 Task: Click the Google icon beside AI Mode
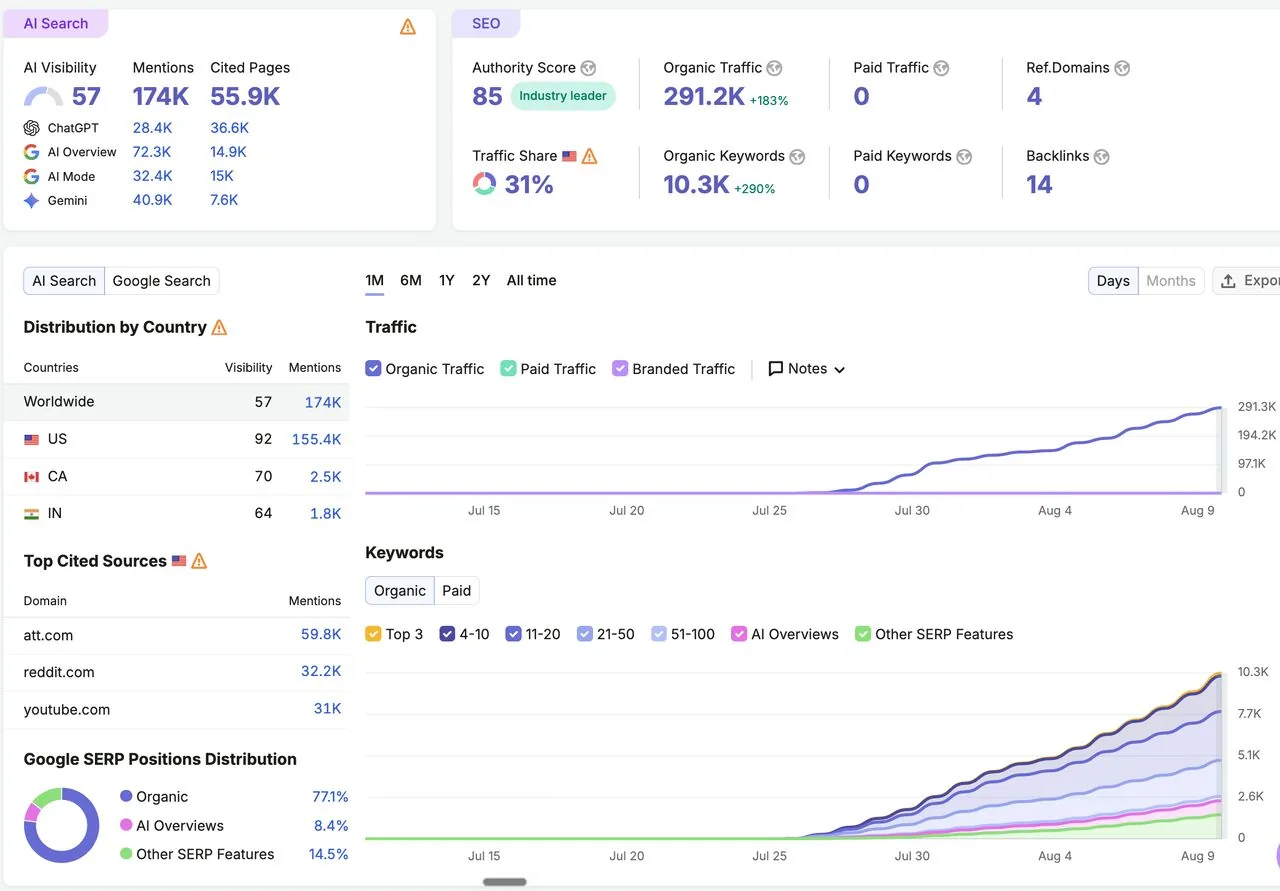tap(31, 176)
